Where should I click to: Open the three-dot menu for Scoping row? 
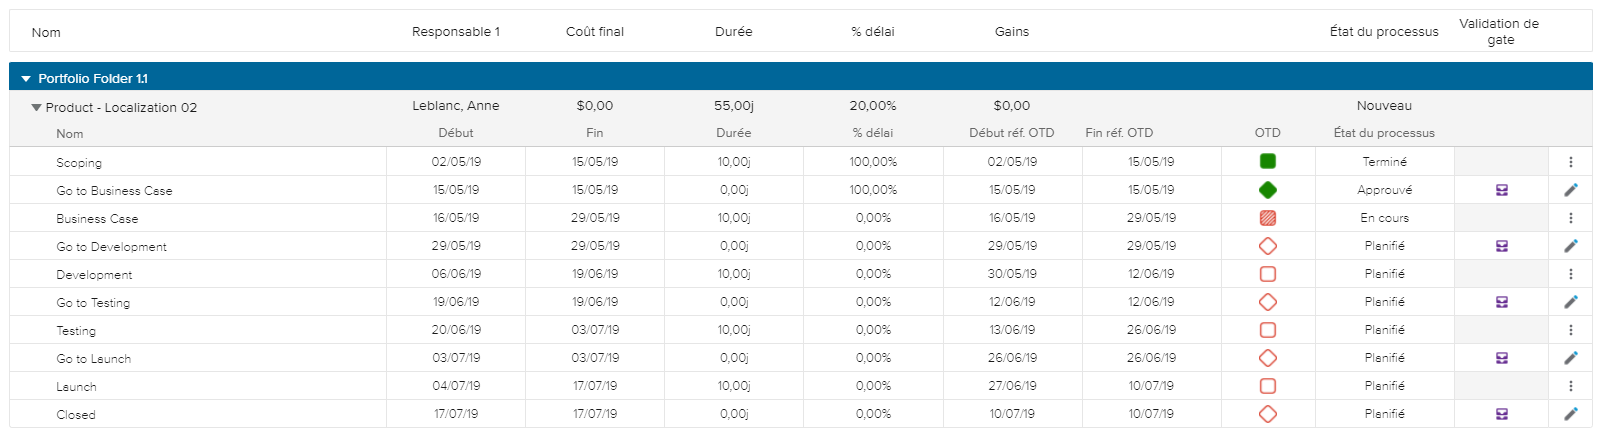(1570, 162)
